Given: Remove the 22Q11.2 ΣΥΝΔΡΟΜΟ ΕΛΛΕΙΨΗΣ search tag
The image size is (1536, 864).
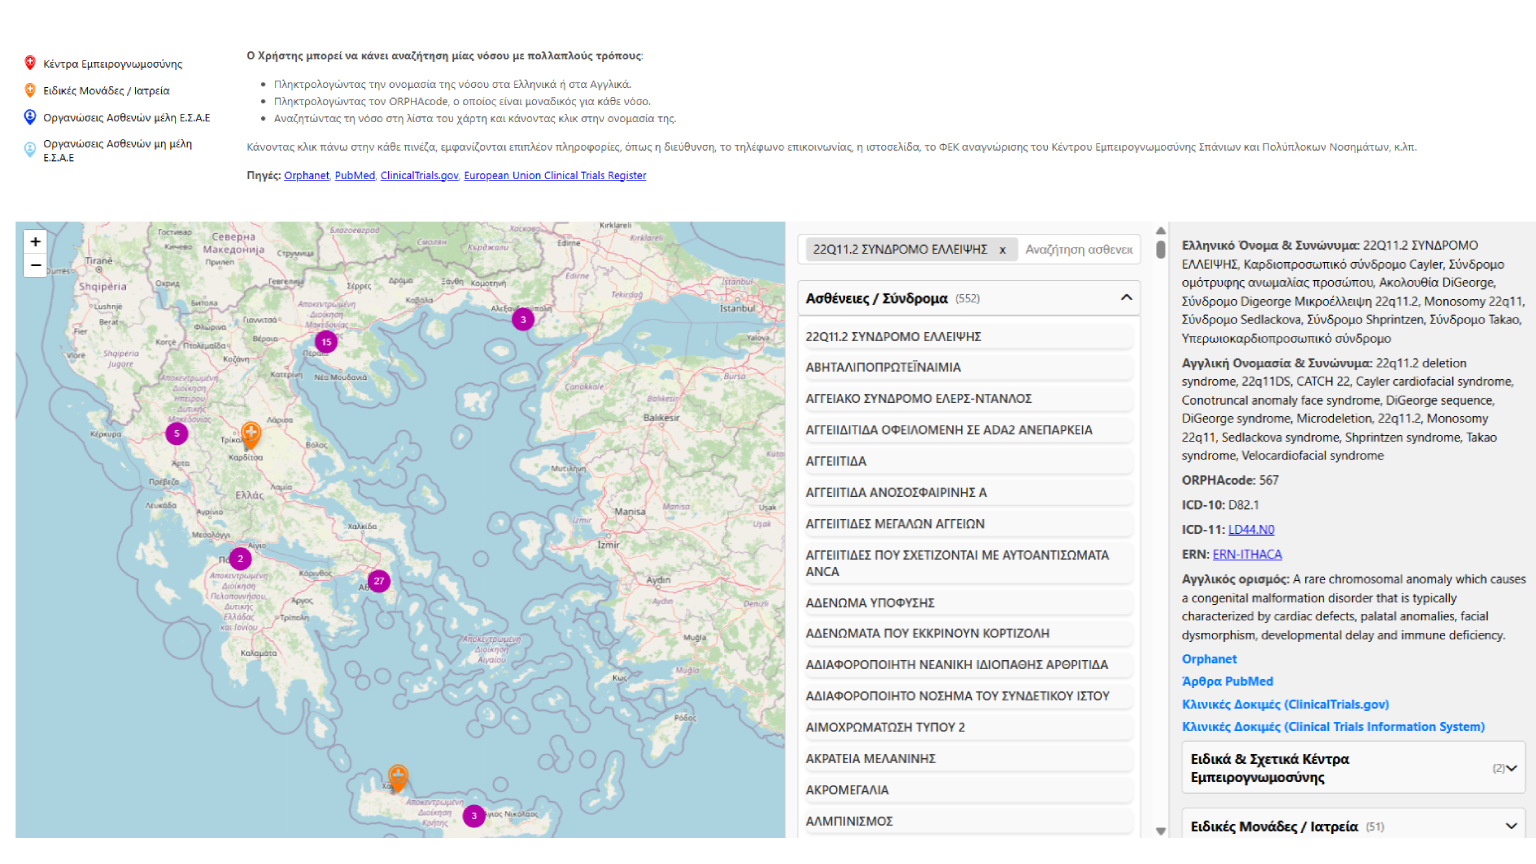Looking at the screenshot, I should (x=1002, y=250).
